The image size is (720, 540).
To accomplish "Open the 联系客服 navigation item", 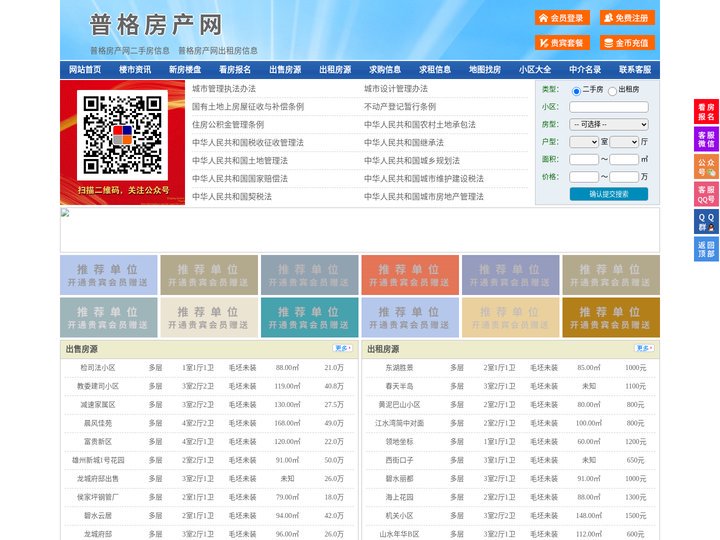I will [x=635, y=70].
